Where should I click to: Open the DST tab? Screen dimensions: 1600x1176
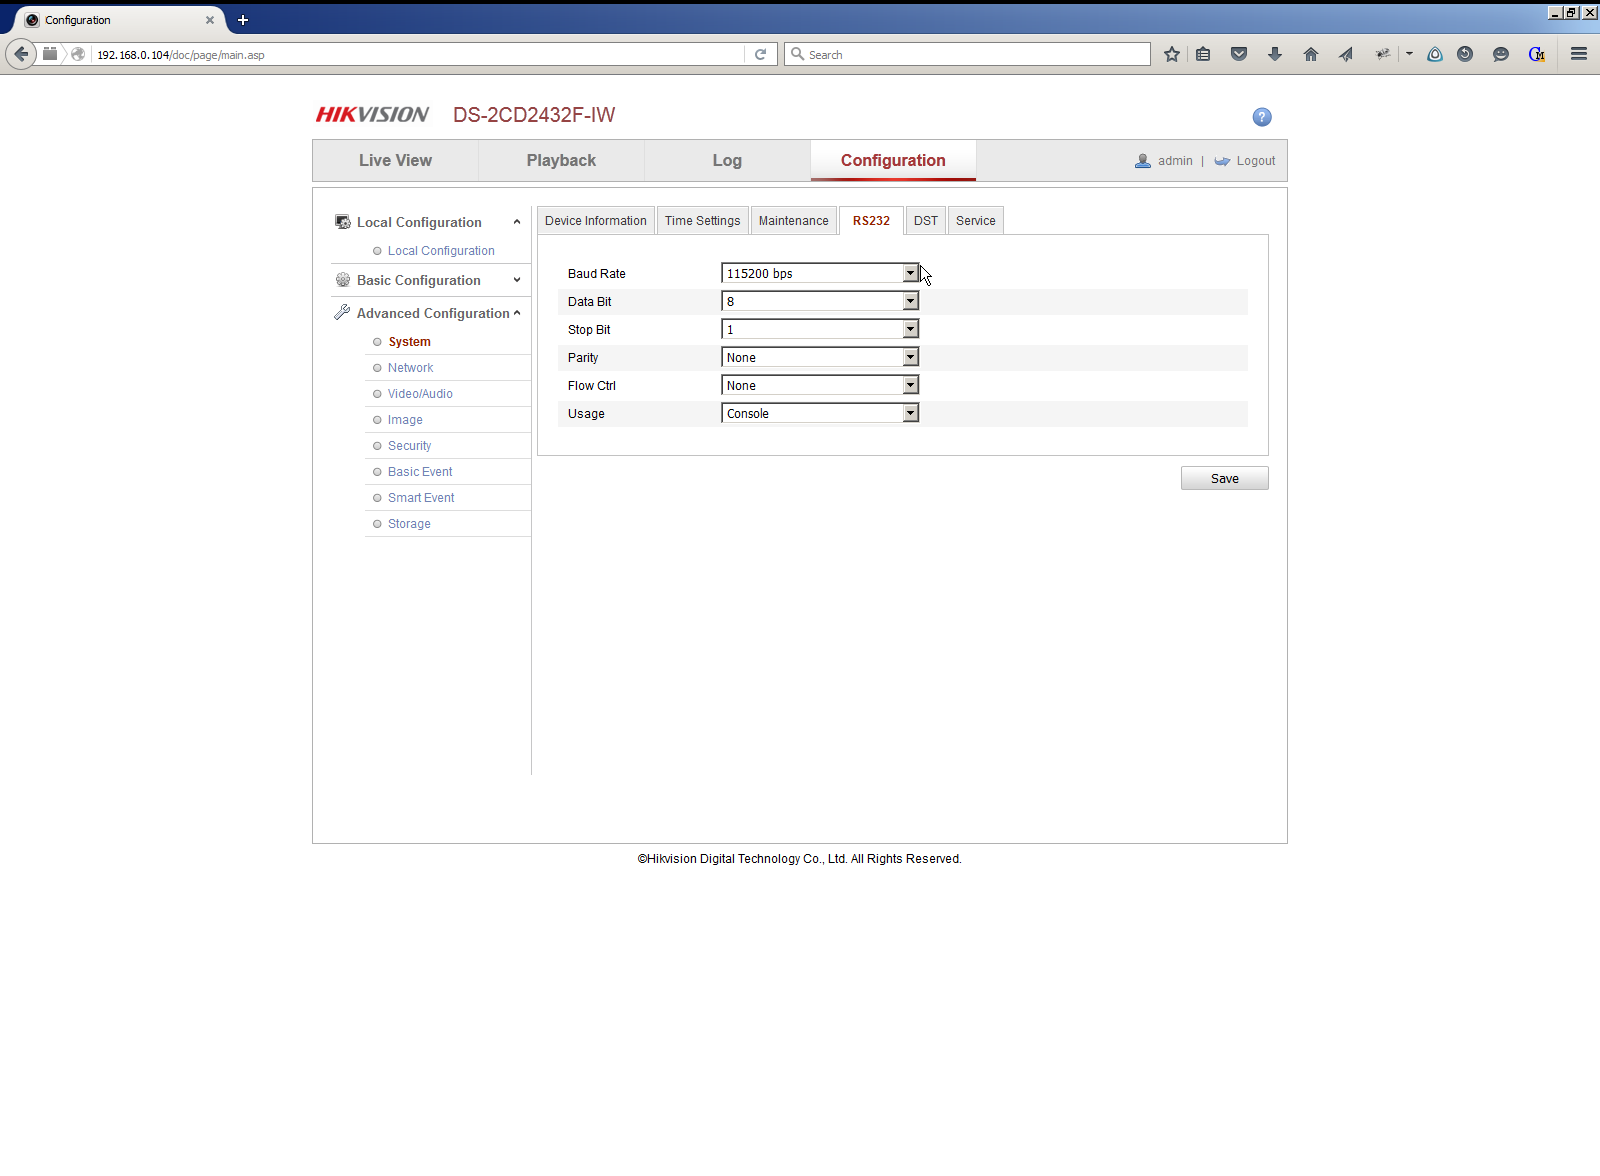tap(926, 221)
